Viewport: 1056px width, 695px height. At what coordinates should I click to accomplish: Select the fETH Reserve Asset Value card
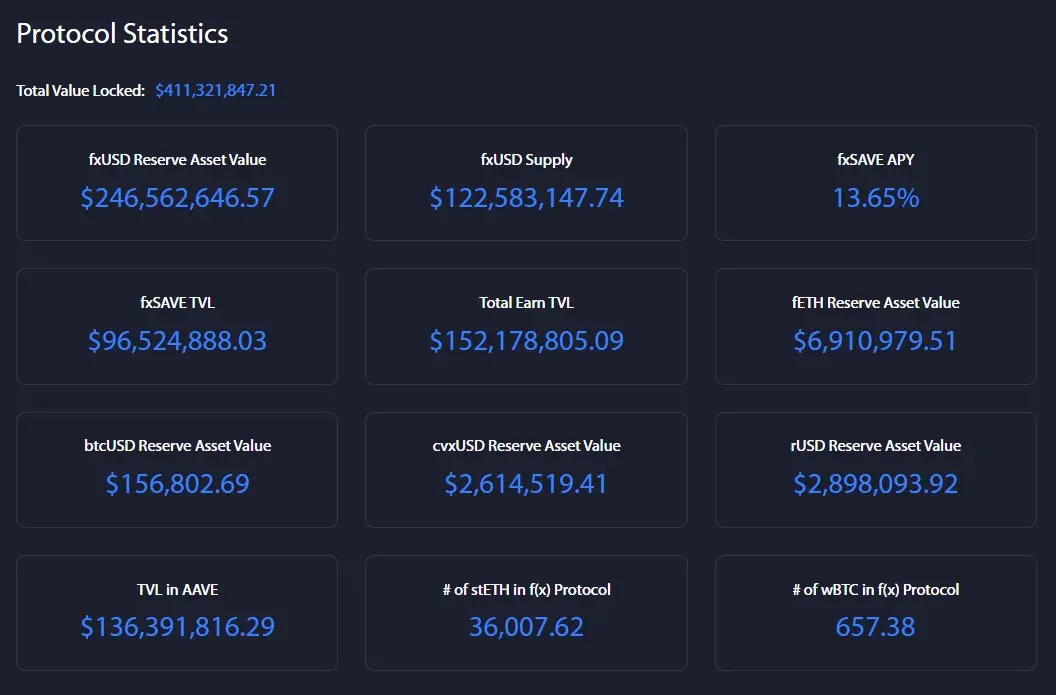pyautogui.click(x=876, y=326)
